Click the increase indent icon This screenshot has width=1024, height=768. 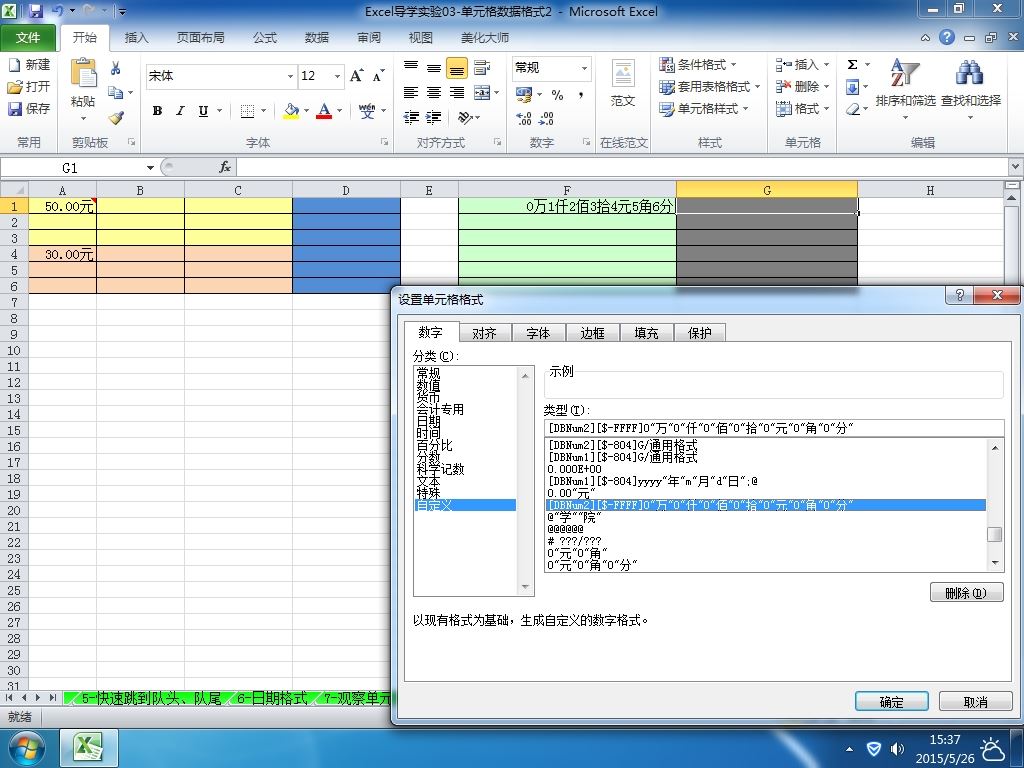point(434,118)
